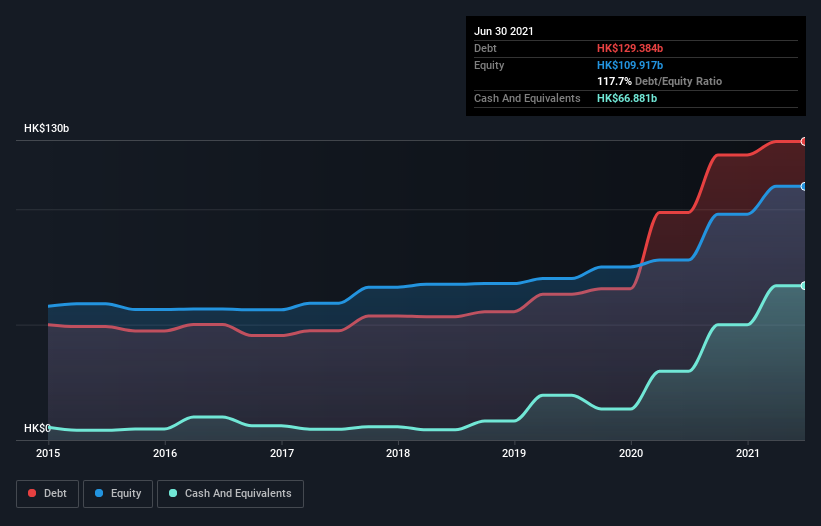The height and width of the screenshot is (526, 821).
Task: Select the blue Equity endpoint marker
Action: [x=804, y=186]
